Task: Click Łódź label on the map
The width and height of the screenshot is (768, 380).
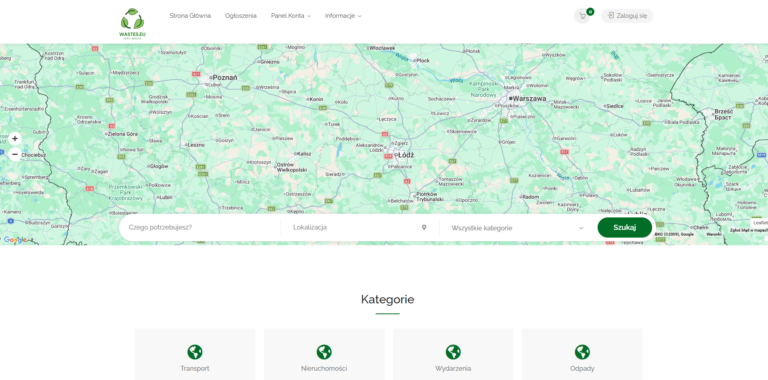Action: [x=406, y=155]
